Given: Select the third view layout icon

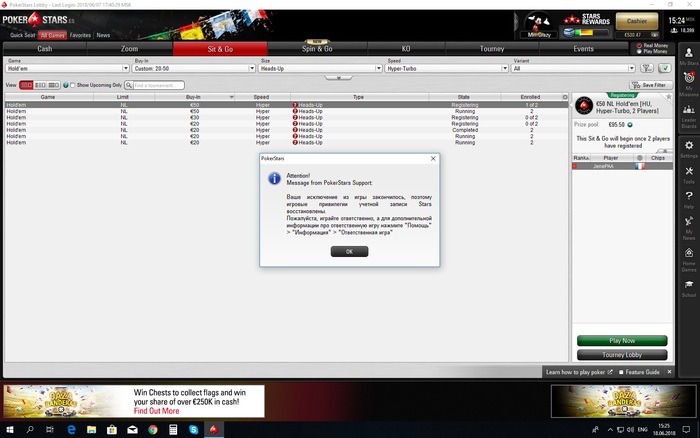Looking at the screenshot, I should (53, 85).
